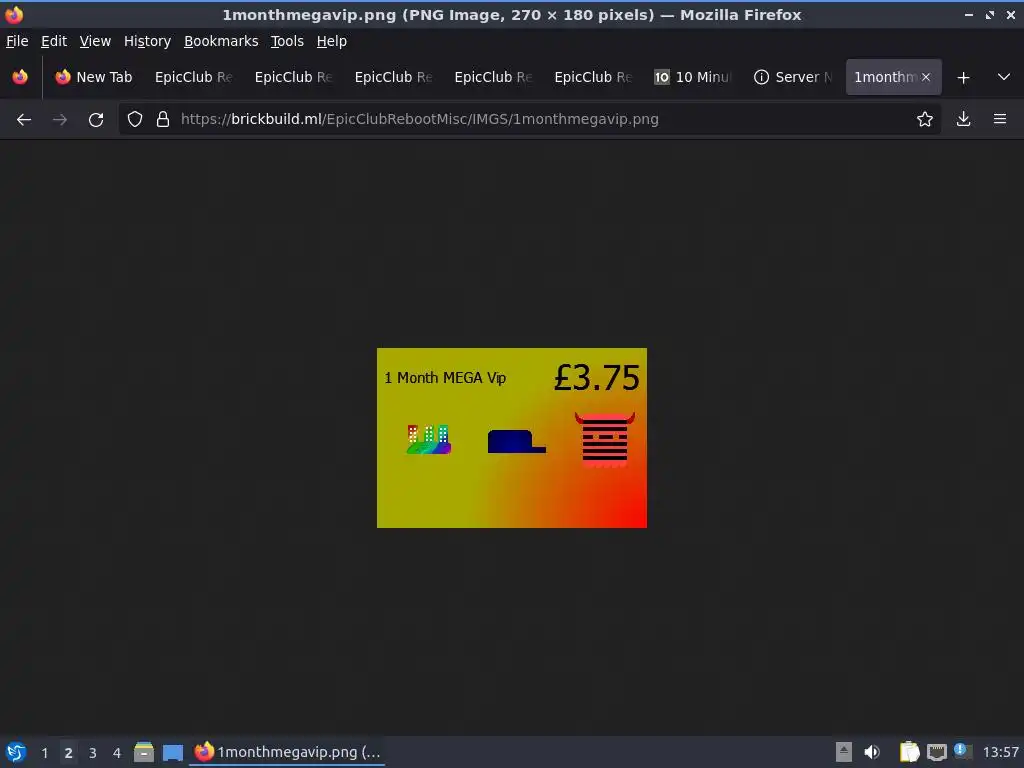Viewport: 1024px width, 768px height.
Task: Open the tracking protection shield
Action: click(x=135, y=119)
